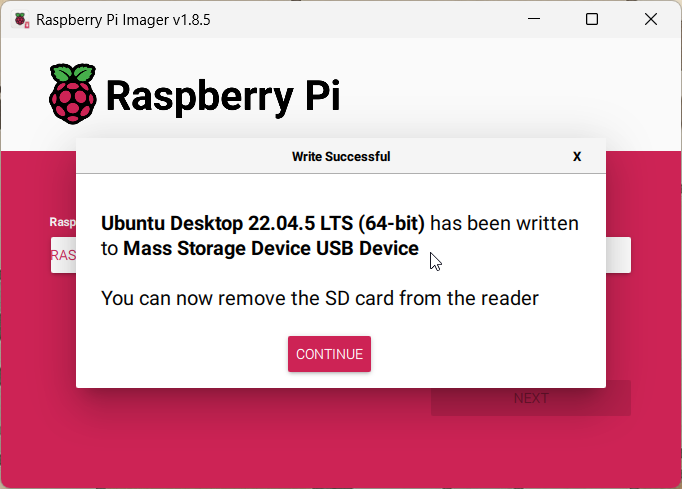The width and height of the screenshot is (682, 489).
Task: Click the large Raspberry Pi heading text
Action: coord(222,95)
